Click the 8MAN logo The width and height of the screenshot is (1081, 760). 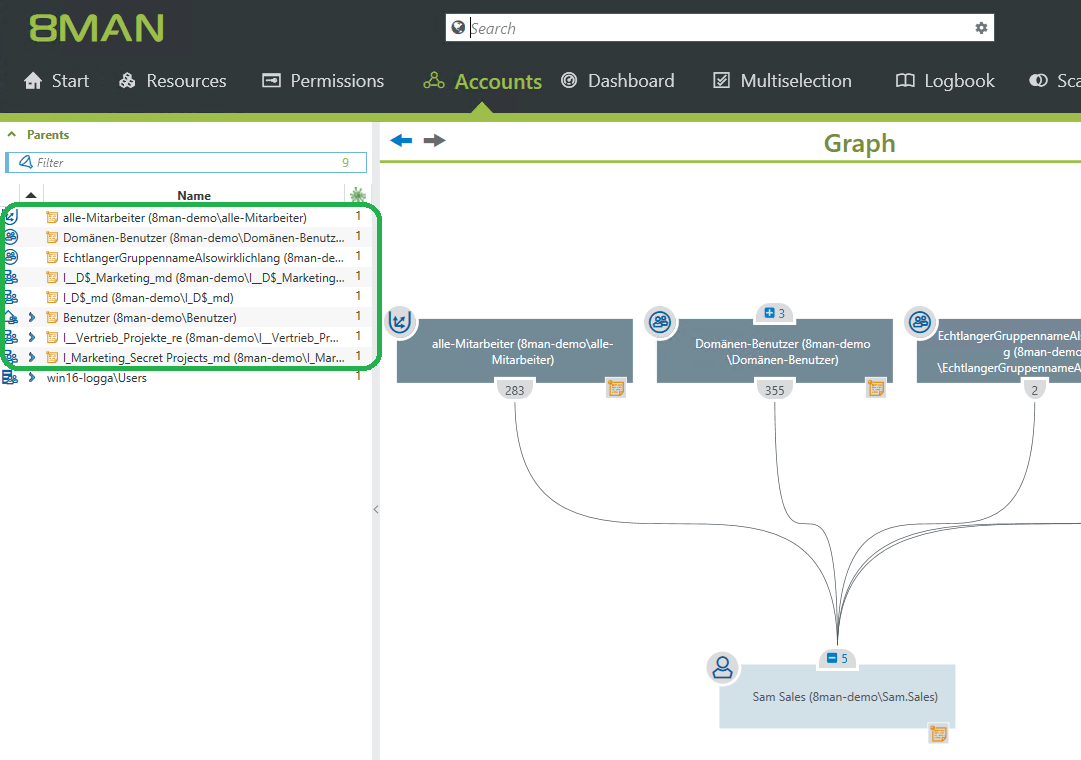point(97,28)
